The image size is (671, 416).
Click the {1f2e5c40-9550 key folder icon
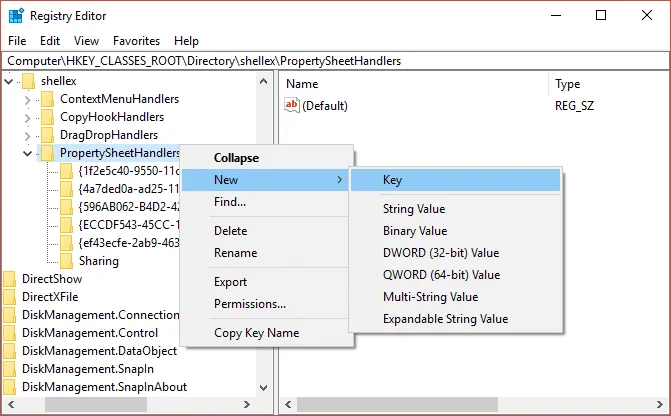click(66, 171)
